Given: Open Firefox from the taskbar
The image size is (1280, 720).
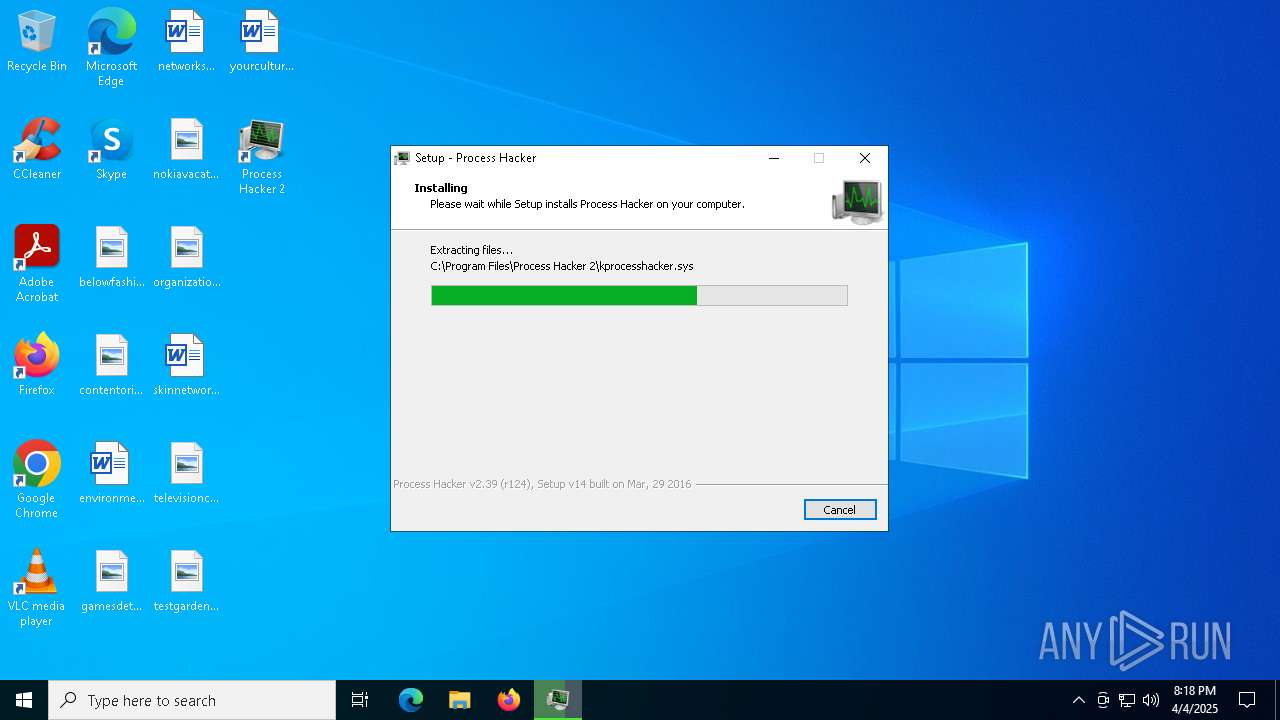Looking at the screenshot, I should 509,700.
